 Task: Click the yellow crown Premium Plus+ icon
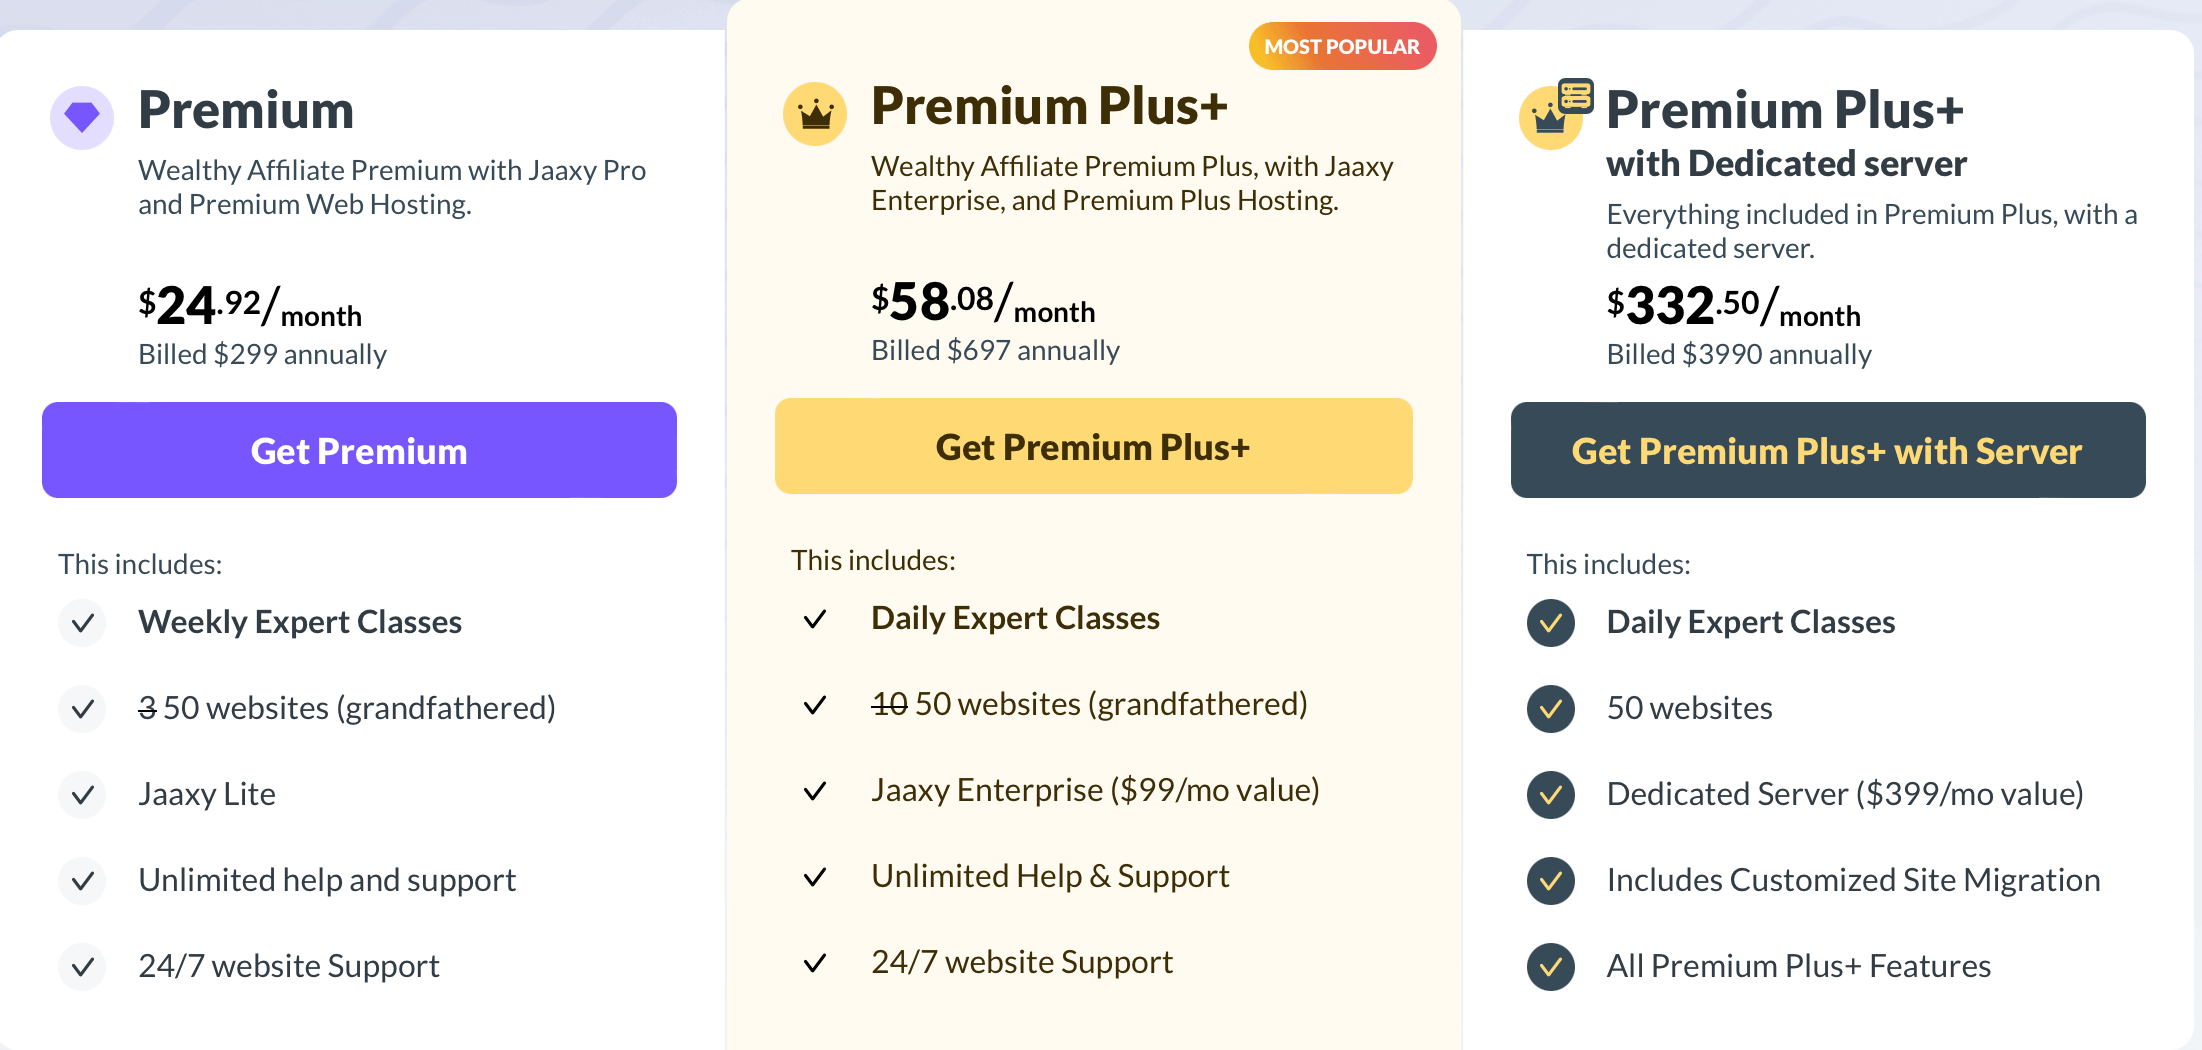coord(815,113)
